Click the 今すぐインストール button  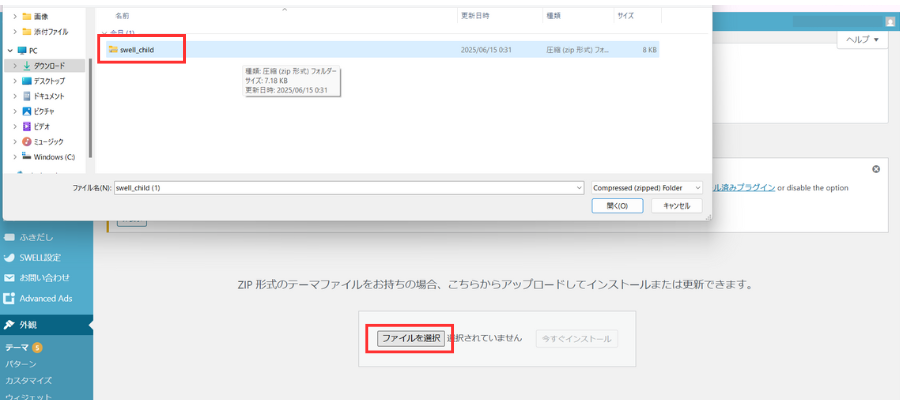pos(577,339)
